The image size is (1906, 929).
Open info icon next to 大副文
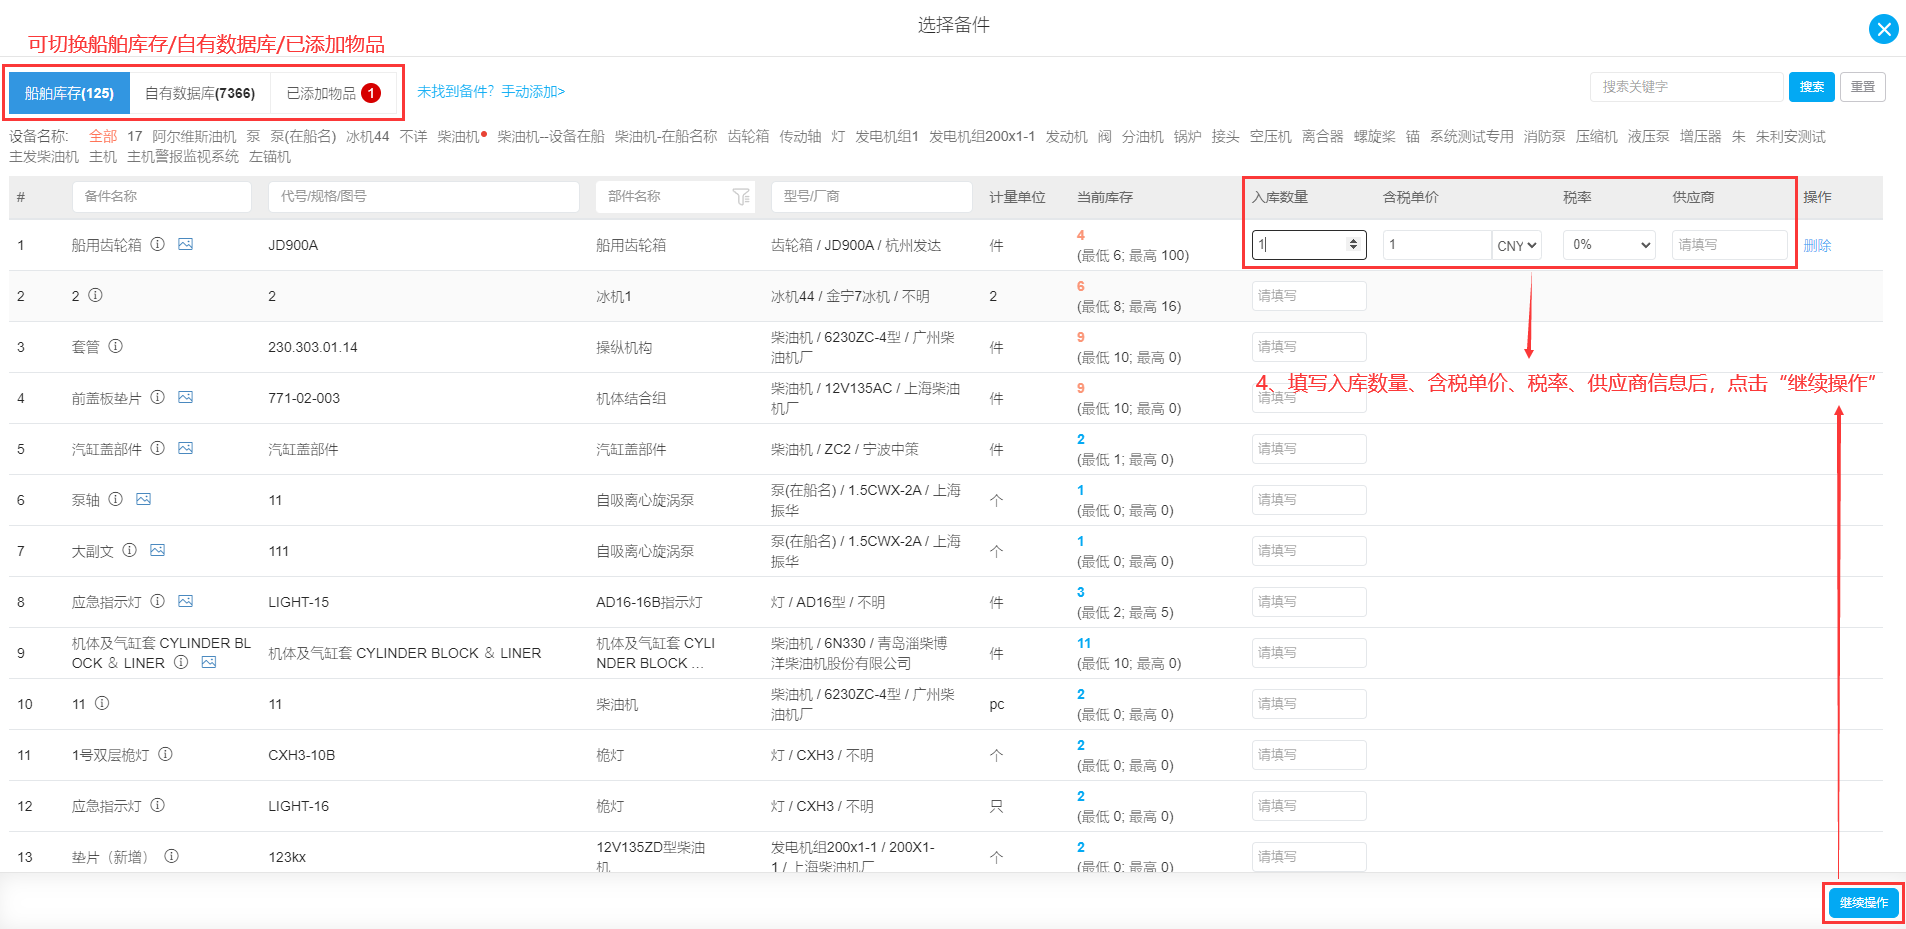click(129, 550)
